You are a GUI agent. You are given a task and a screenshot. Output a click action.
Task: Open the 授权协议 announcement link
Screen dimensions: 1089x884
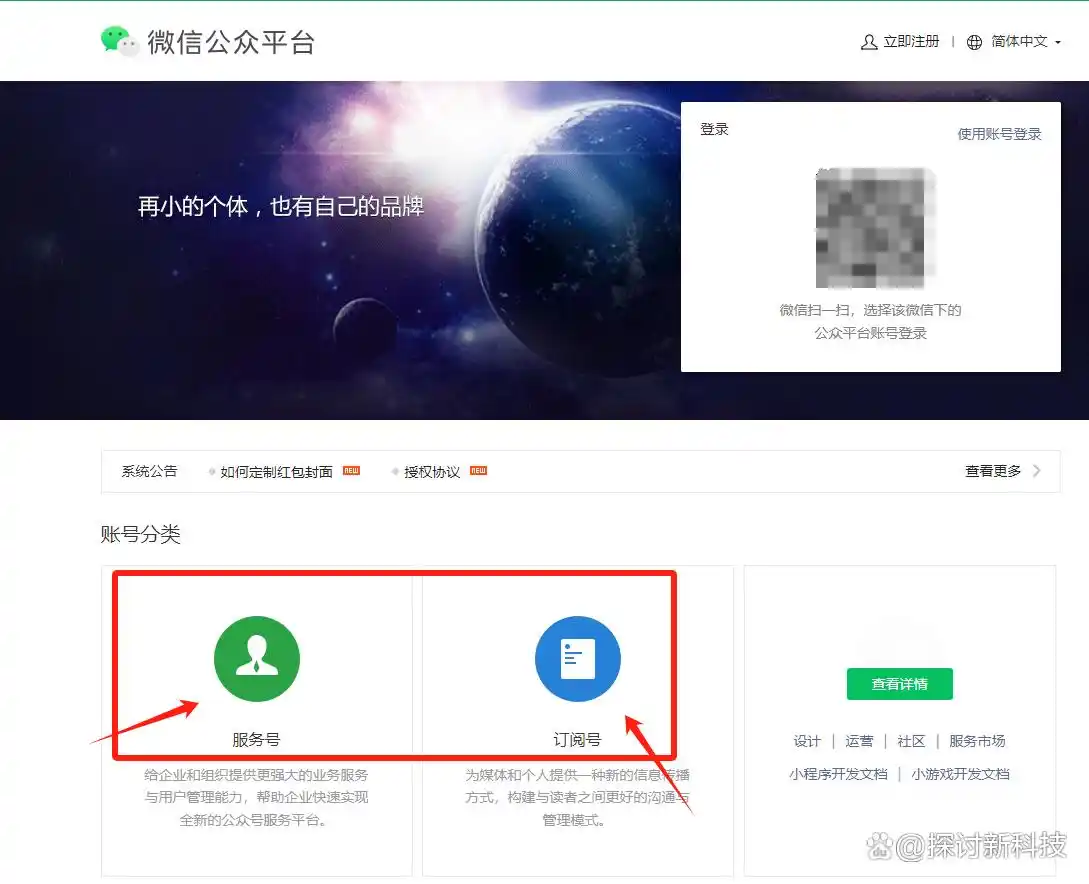click(432, 472)
